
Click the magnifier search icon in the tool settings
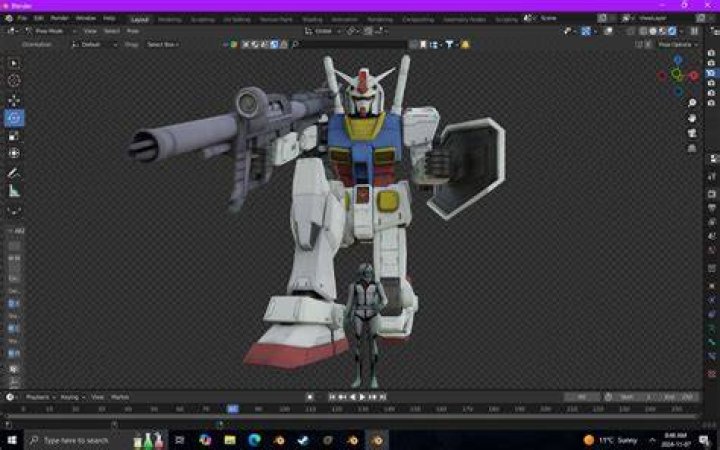[x=295, y=45]
